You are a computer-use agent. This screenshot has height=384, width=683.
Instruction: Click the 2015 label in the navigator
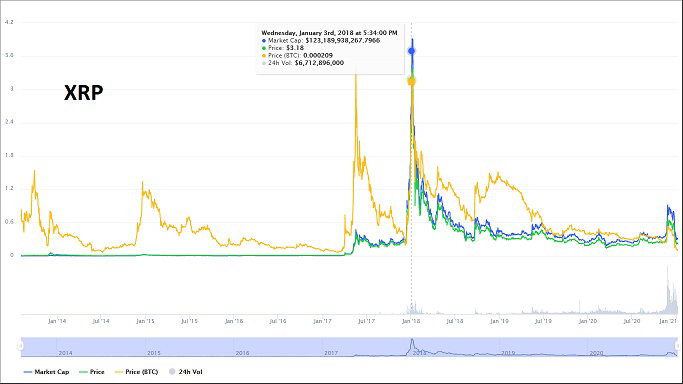click(x=154, y=353)
